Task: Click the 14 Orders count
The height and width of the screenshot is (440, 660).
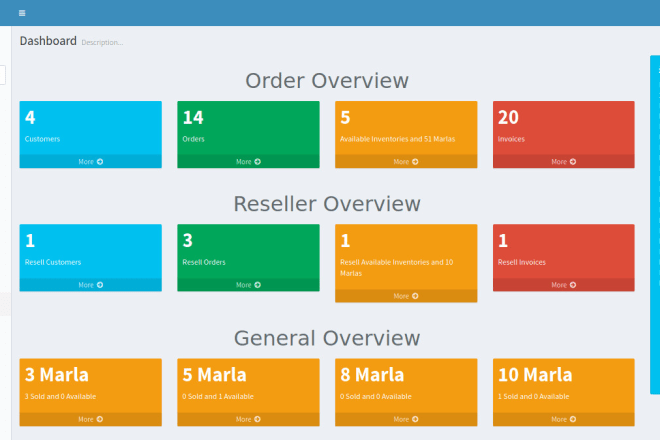Action: [x=193, y=117]
